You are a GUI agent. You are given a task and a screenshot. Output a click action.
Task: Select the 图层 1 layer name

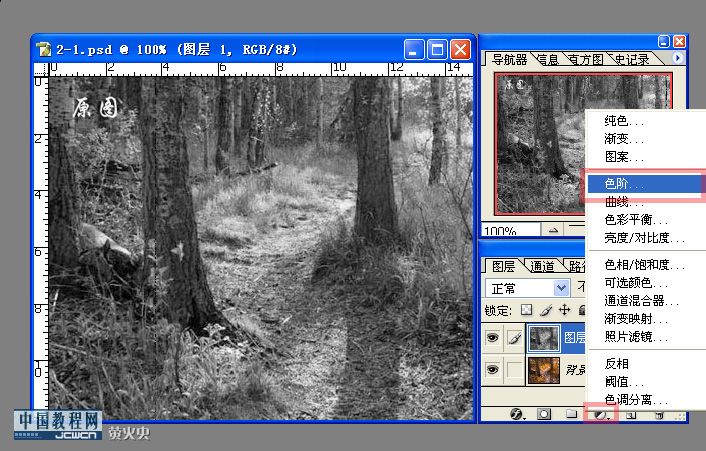coord(574,338)
